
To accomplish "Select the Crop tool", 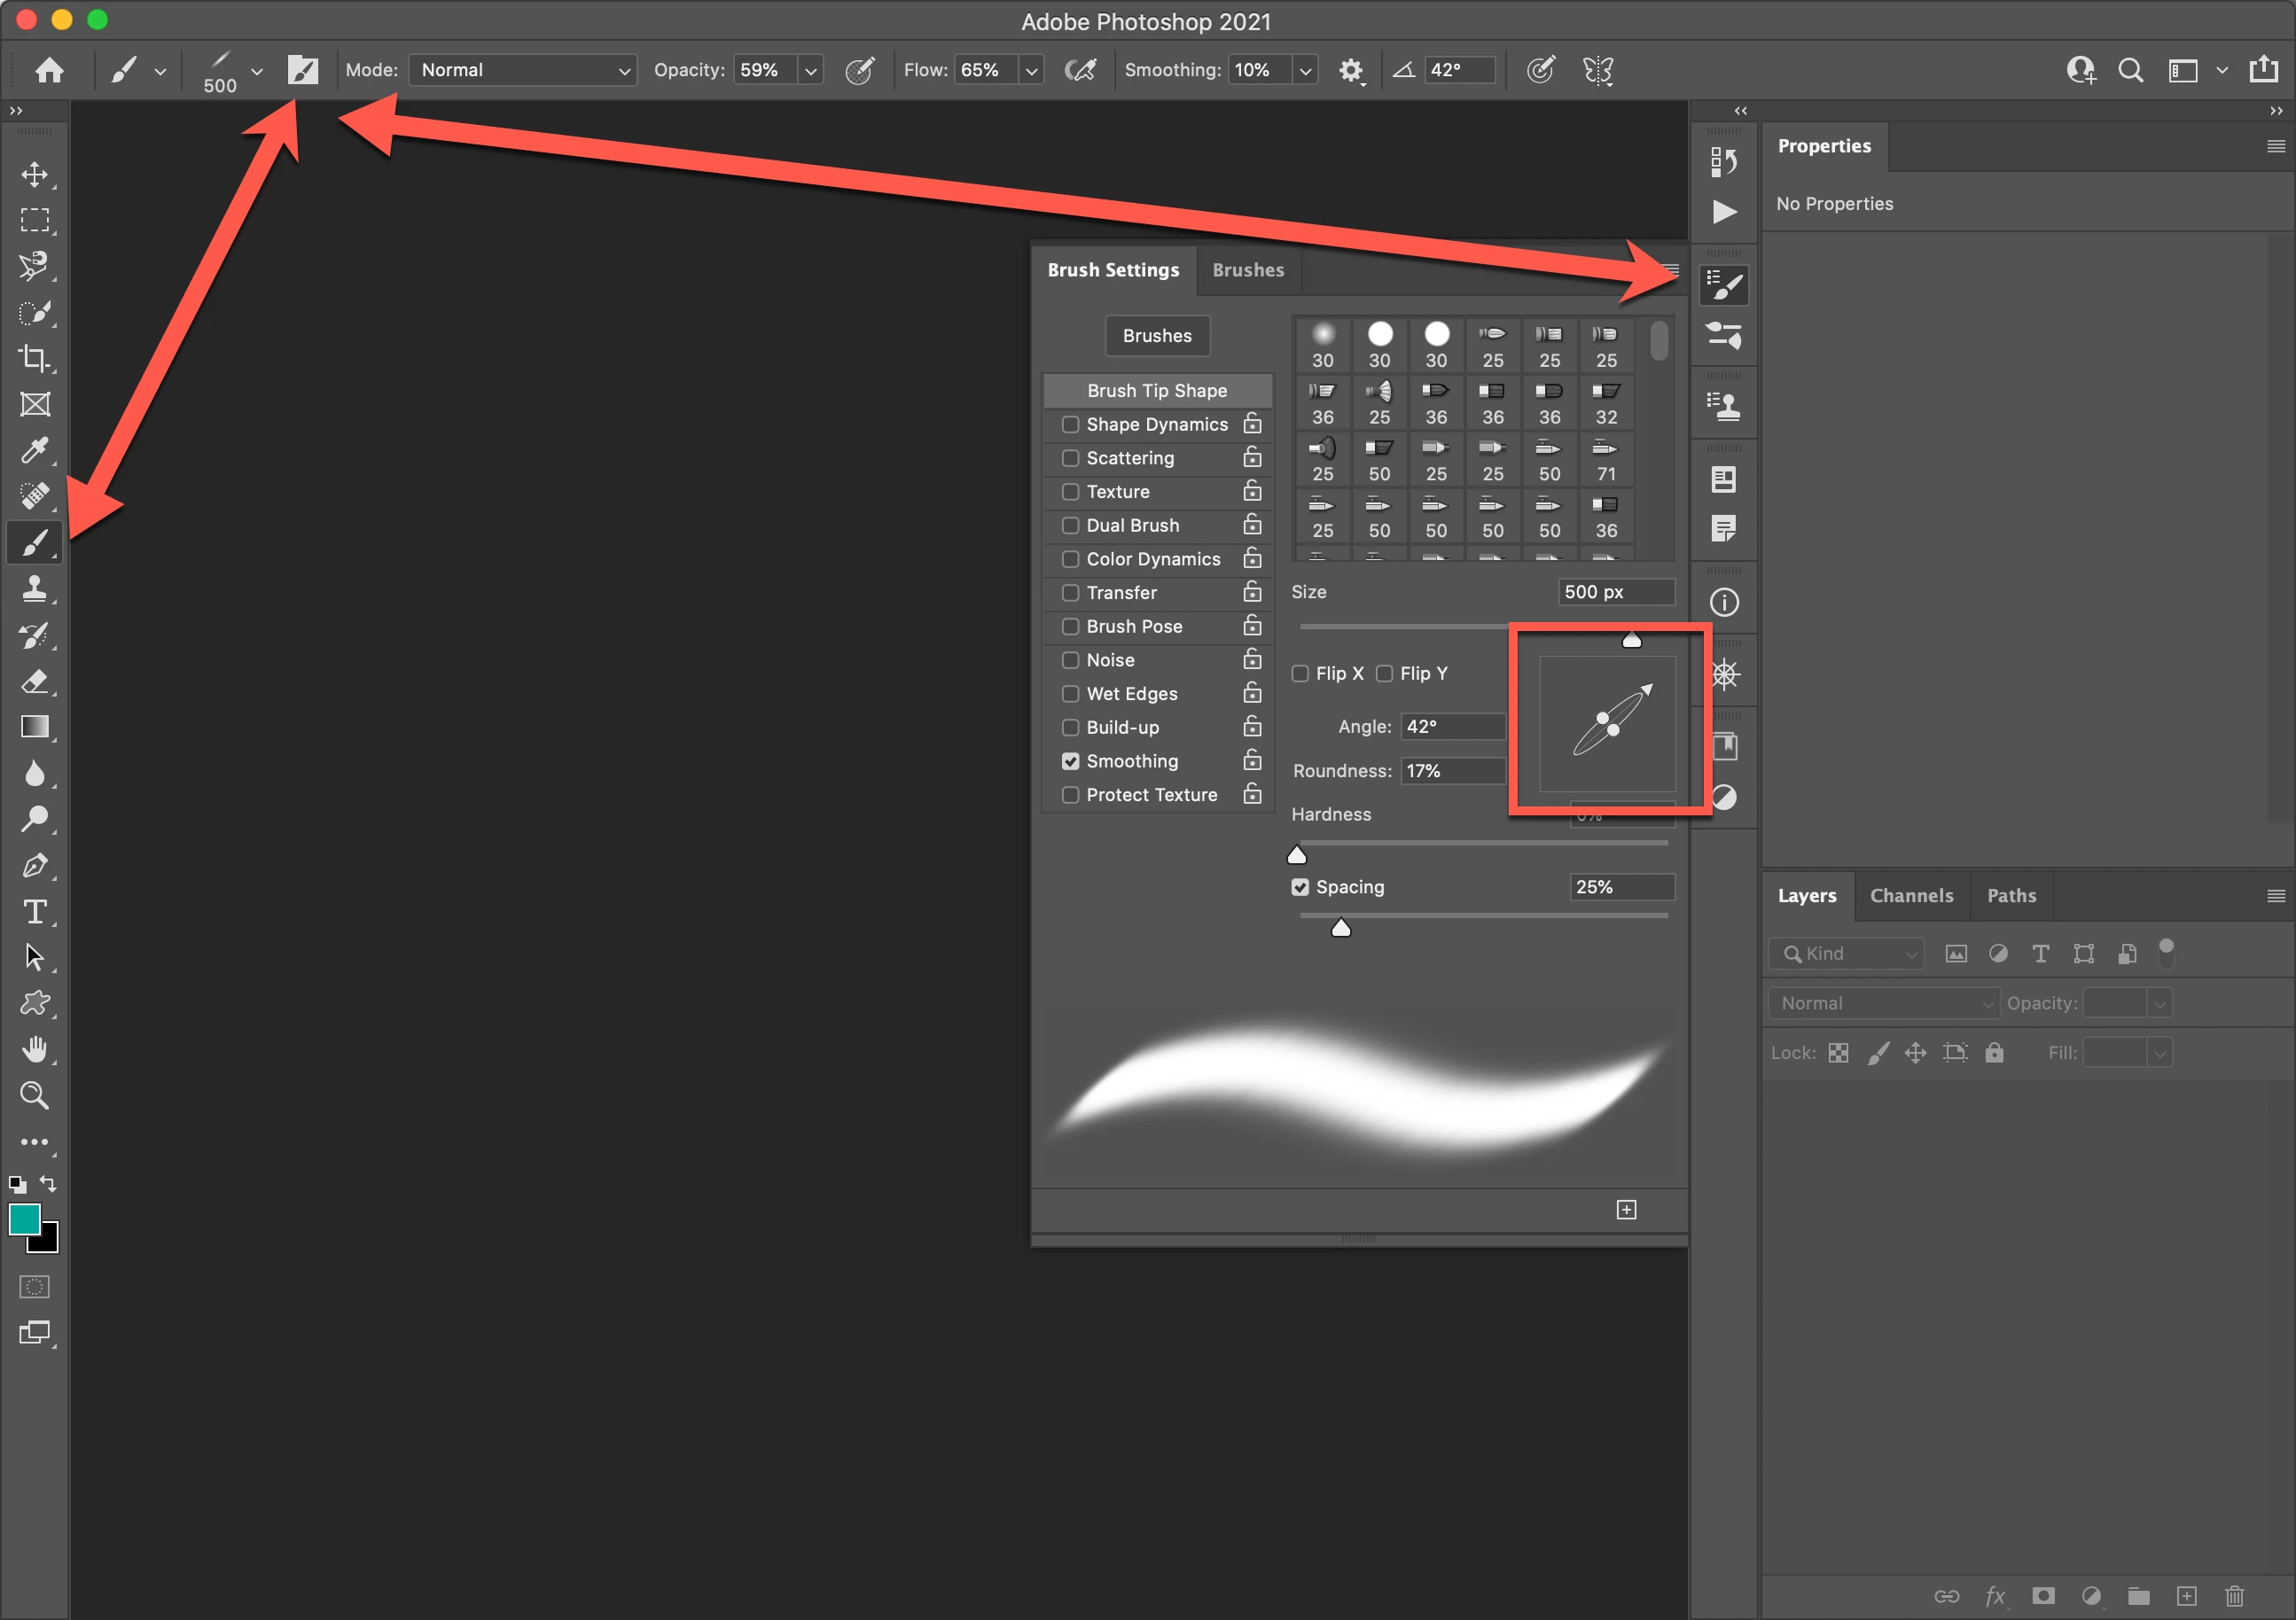I will click(x=35, y=358).
